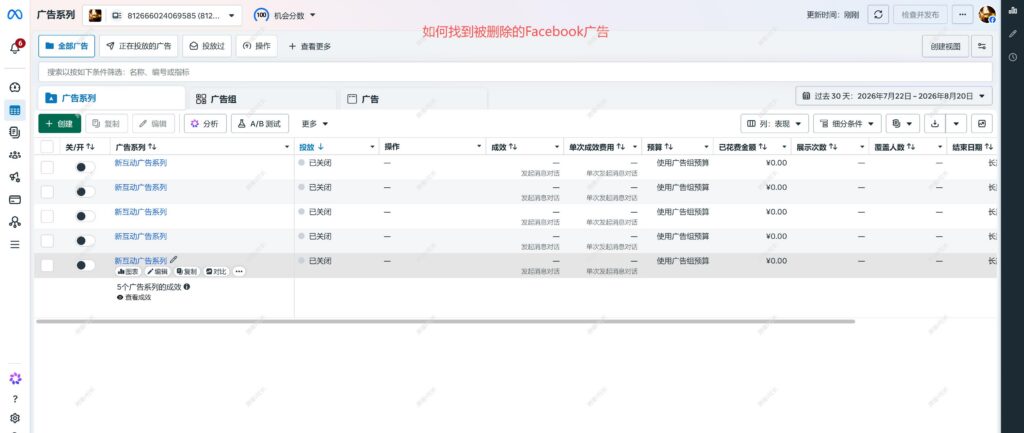Open the megaphone advertising settings sidebar icon
Screen dimensions: 1024x433
tap(15, 177)
